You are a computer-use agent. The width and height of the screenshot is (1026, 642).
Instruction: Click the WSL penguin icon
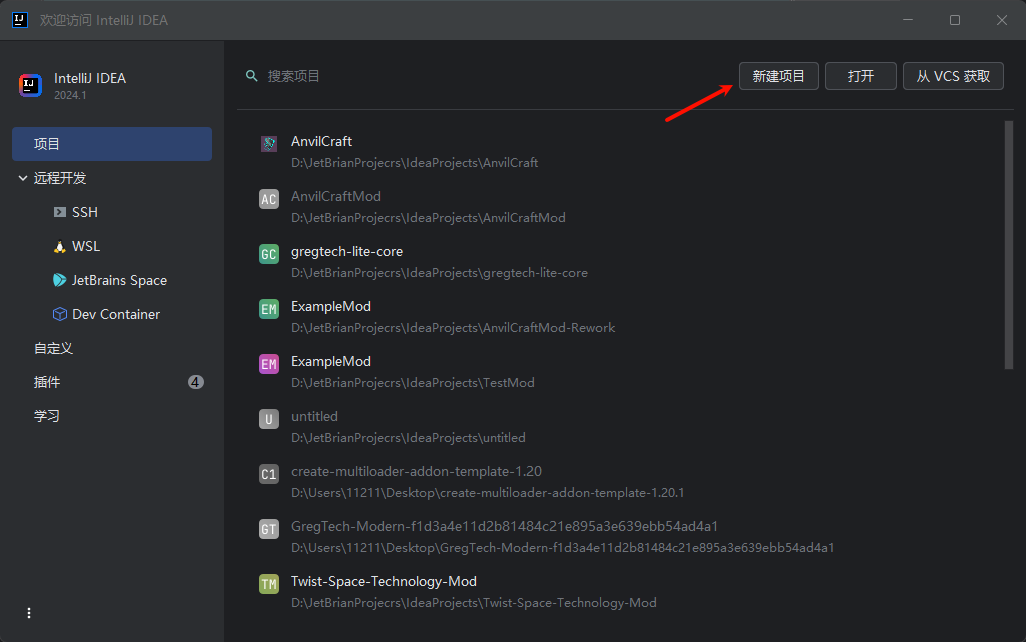coord(60,246)
